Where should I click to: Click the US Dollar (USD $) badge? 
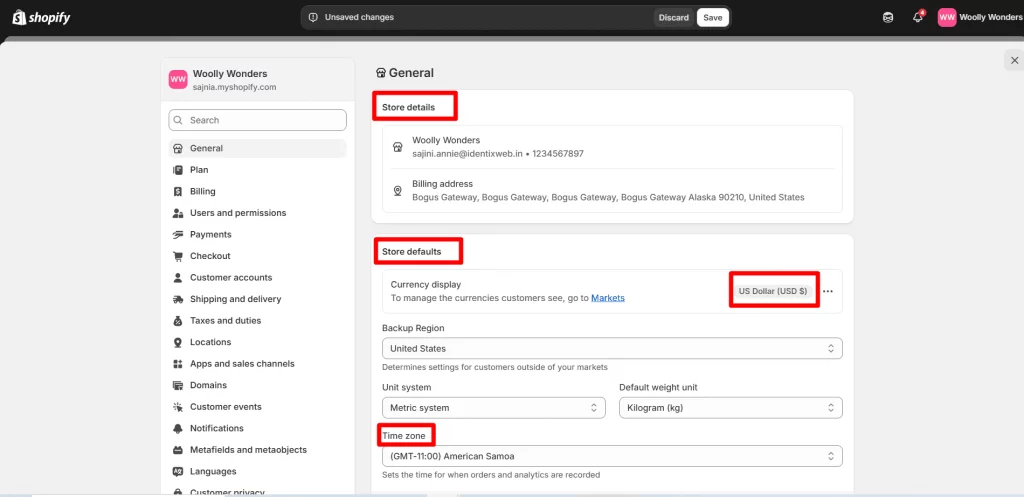[x=773, y=291]
